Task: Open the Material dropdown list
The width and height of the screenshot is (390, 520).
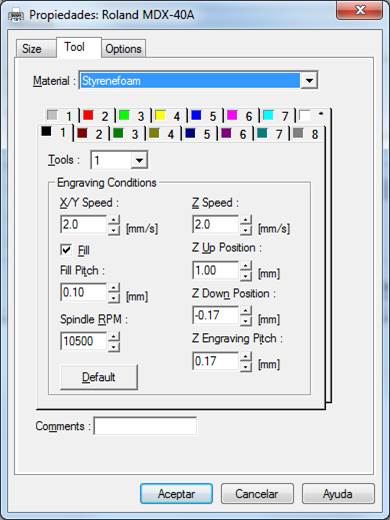Action: pyautogui.click(x=309, y=80)
